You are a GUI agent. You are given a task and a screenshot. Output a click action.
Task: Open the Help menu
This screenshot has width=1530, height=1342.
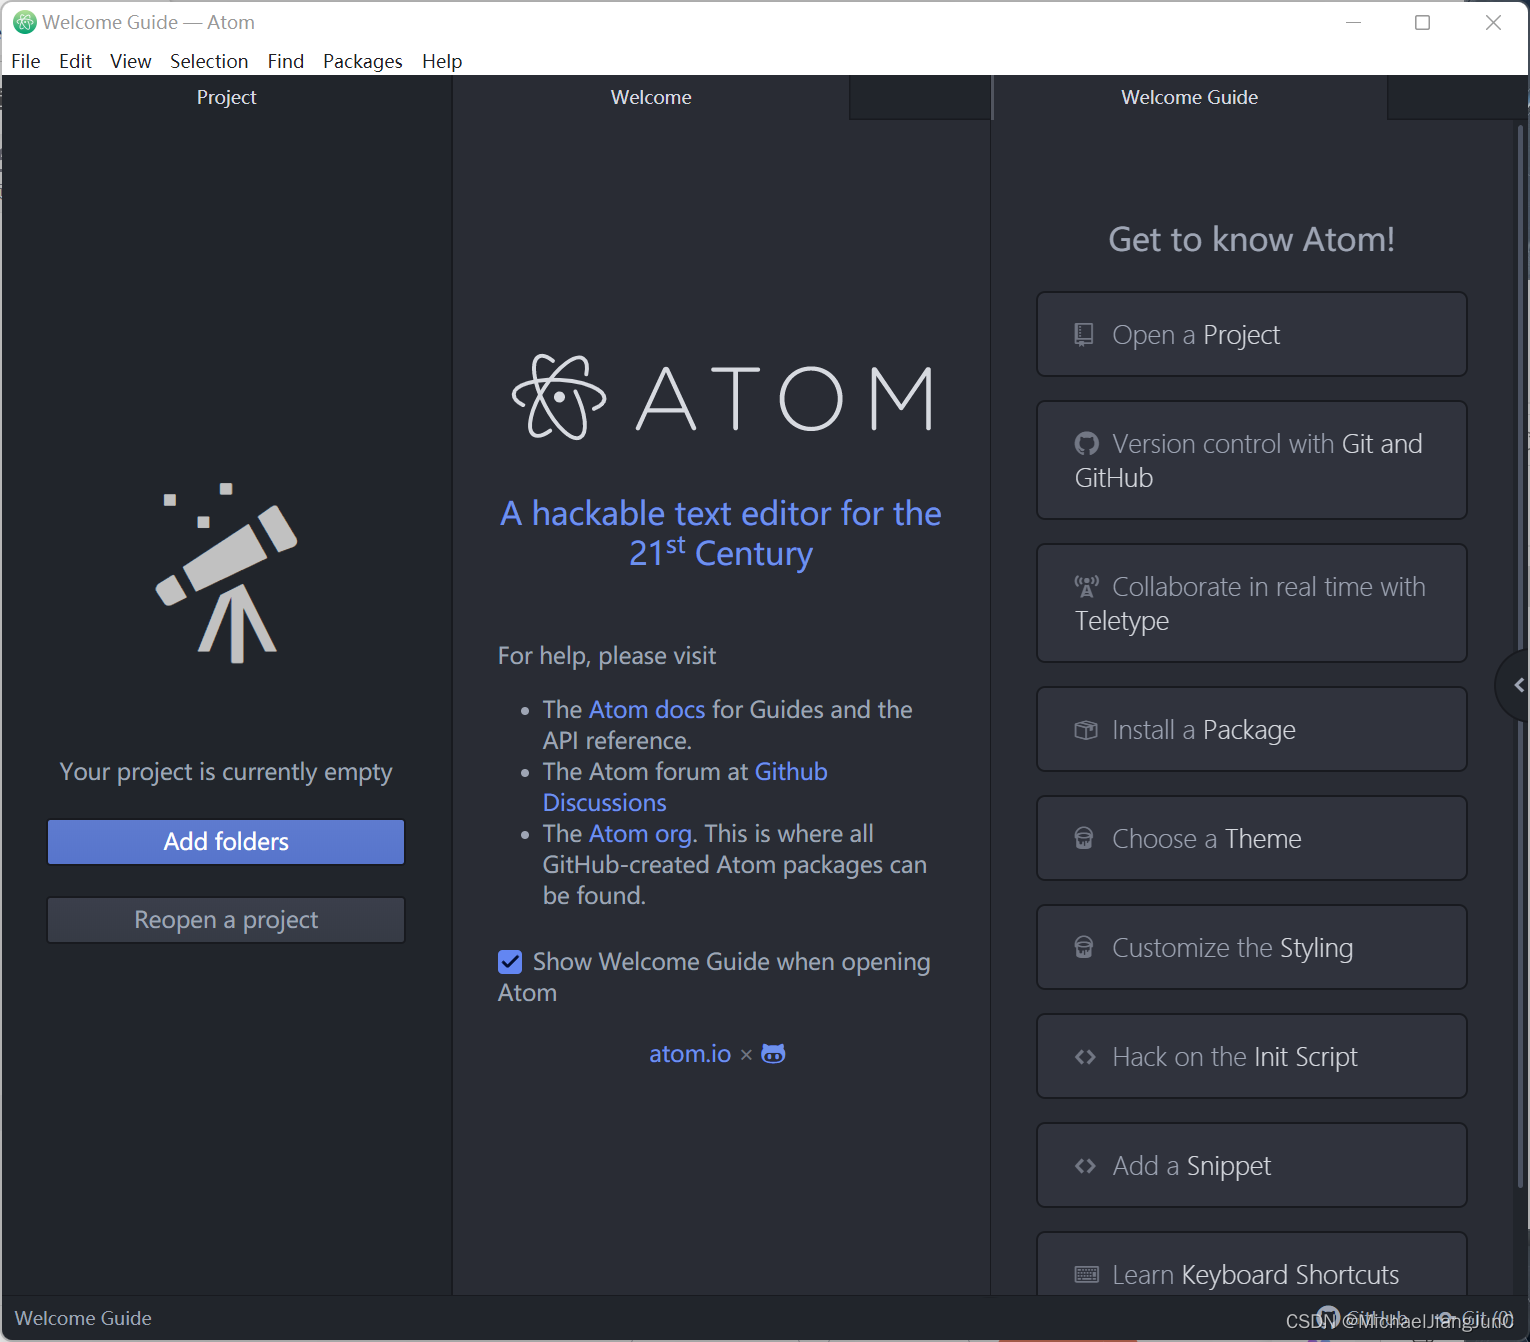pos(442,61)
